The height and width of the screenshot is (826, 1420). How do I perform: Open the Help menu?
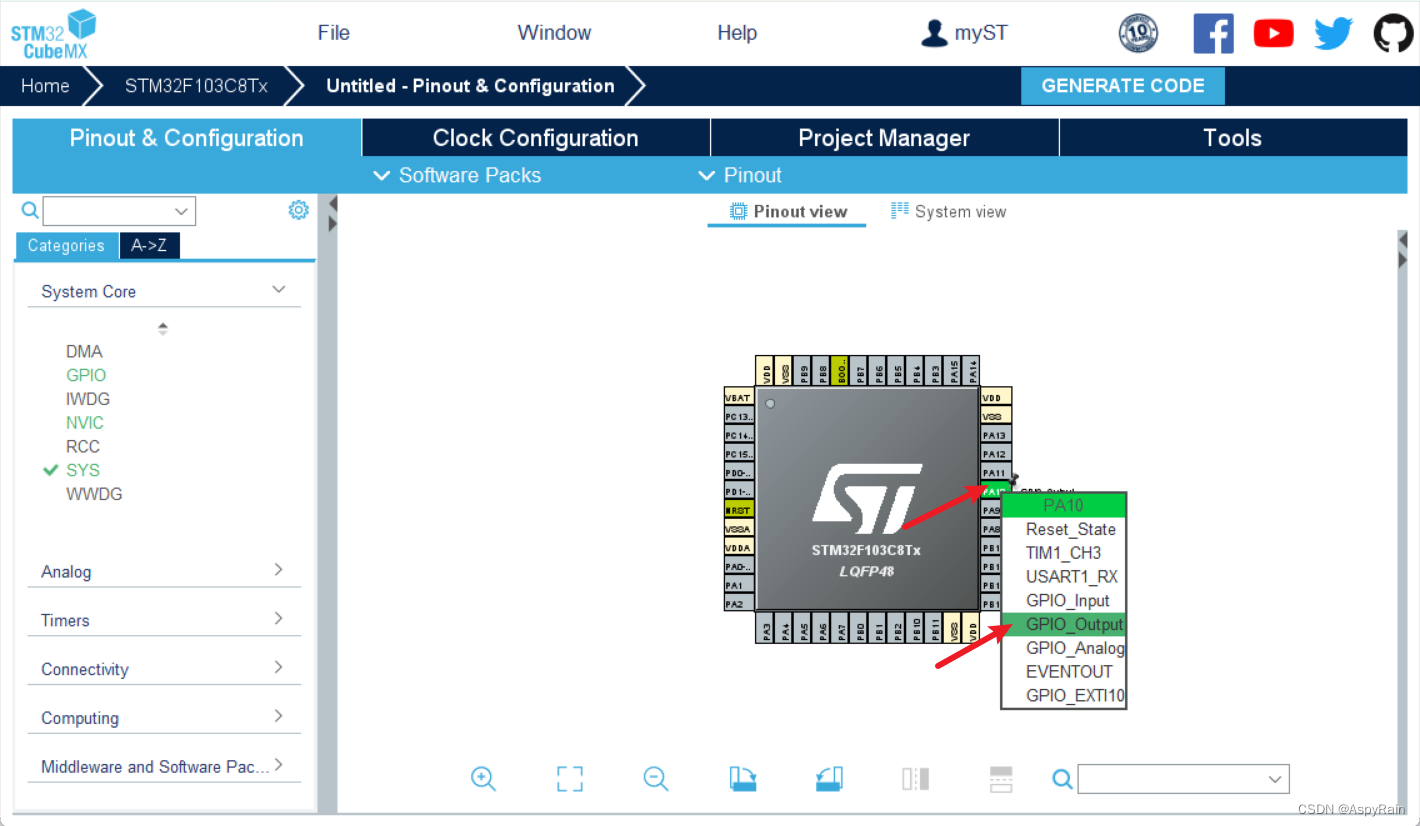(x=737, y=33)
